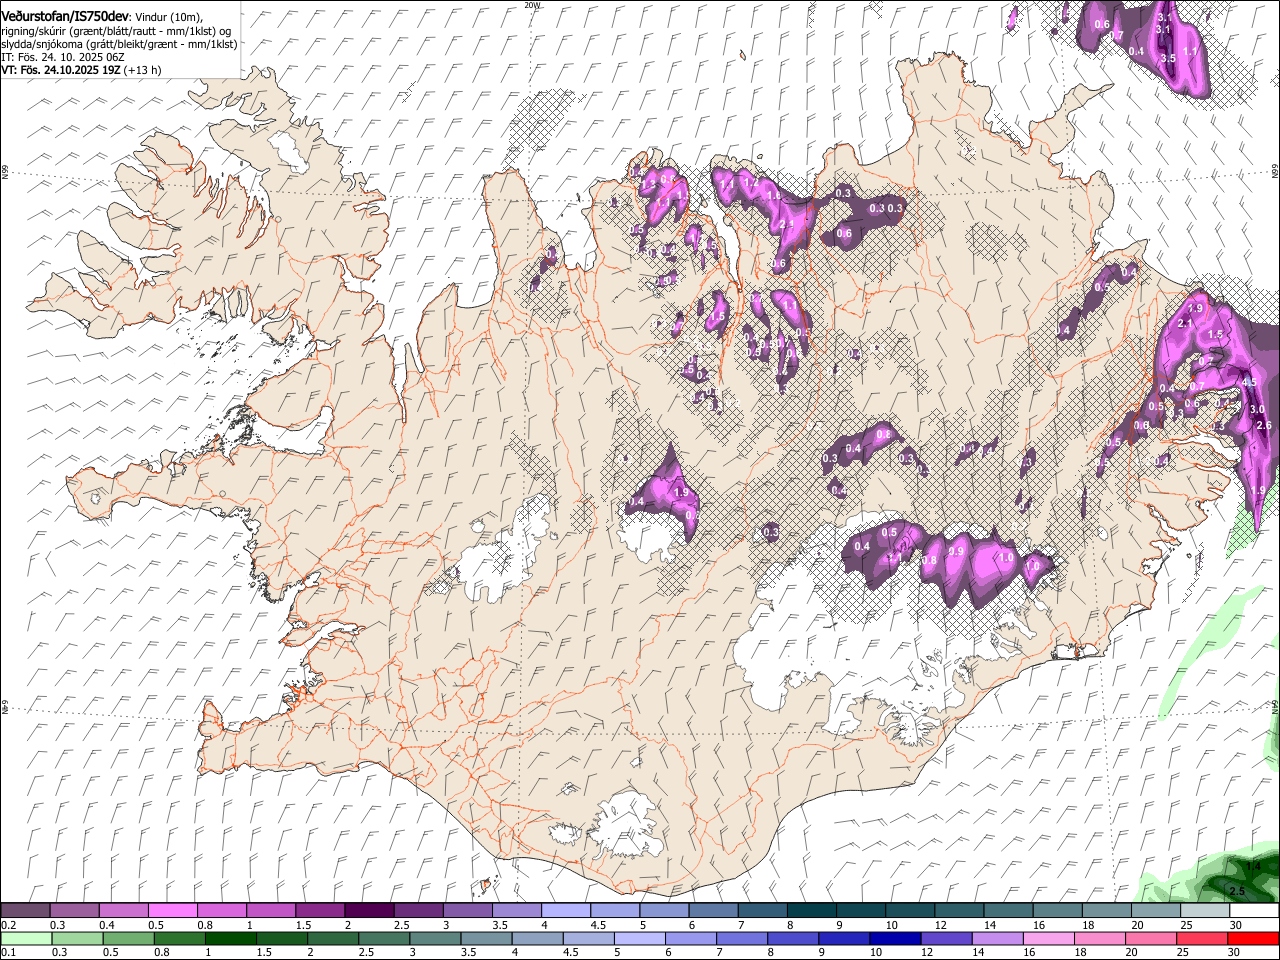Click the "2.5" rain value in the green area
Viewport: 1280px width, 960px height.
1236,890
